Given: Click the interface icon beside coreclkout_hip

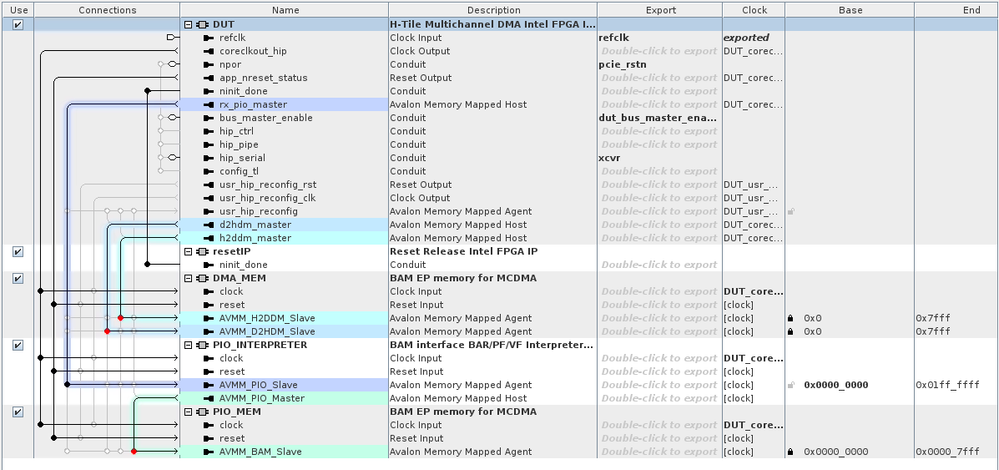Looking at the screenshot, I should click(x=209, y=51).
